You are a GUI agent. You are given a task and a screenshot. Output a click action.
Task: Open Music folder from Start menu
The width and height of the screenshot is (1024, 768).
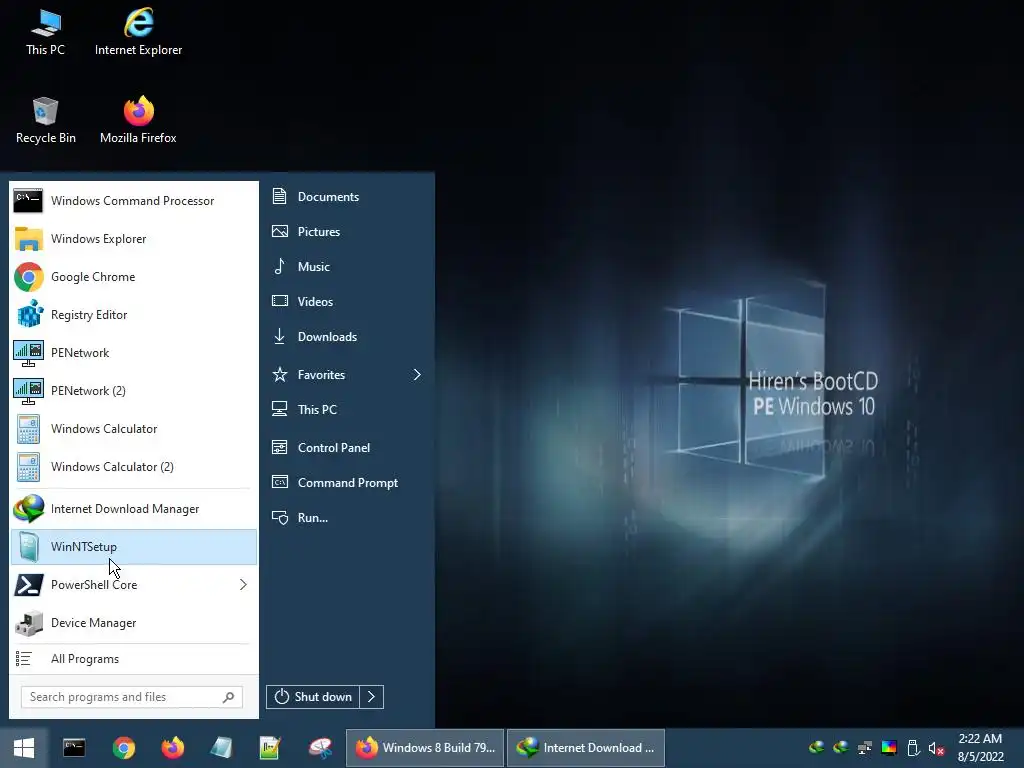click(x=349, y=266)
